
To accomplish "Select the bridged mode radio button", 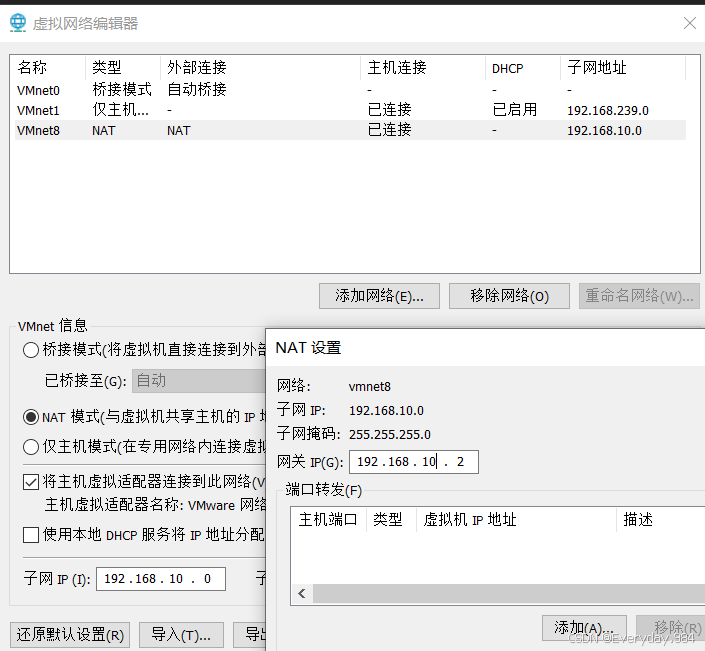I will coord(31,350).
